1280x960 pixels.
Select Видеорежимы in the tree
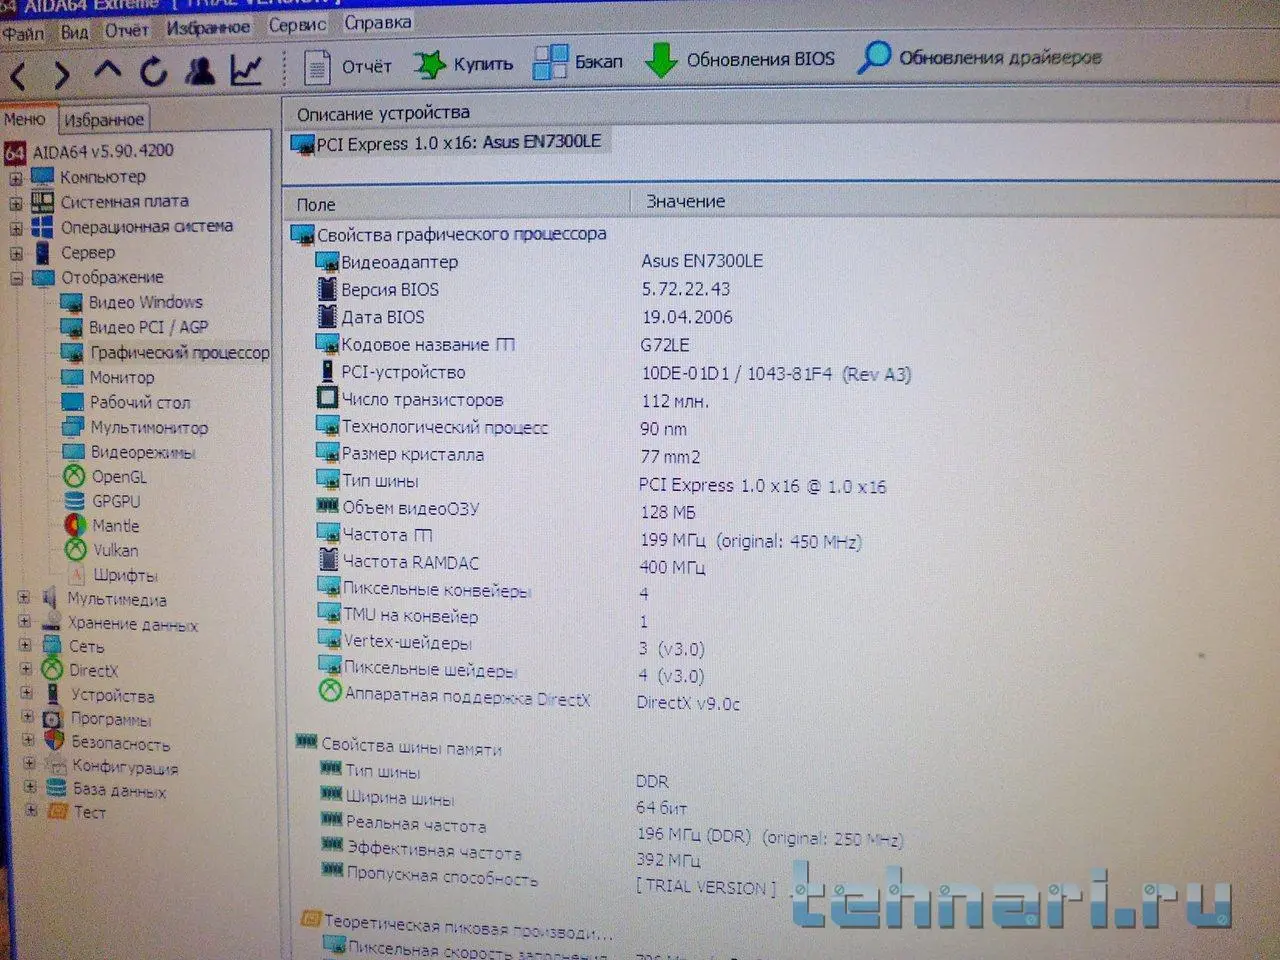point(129,452)
